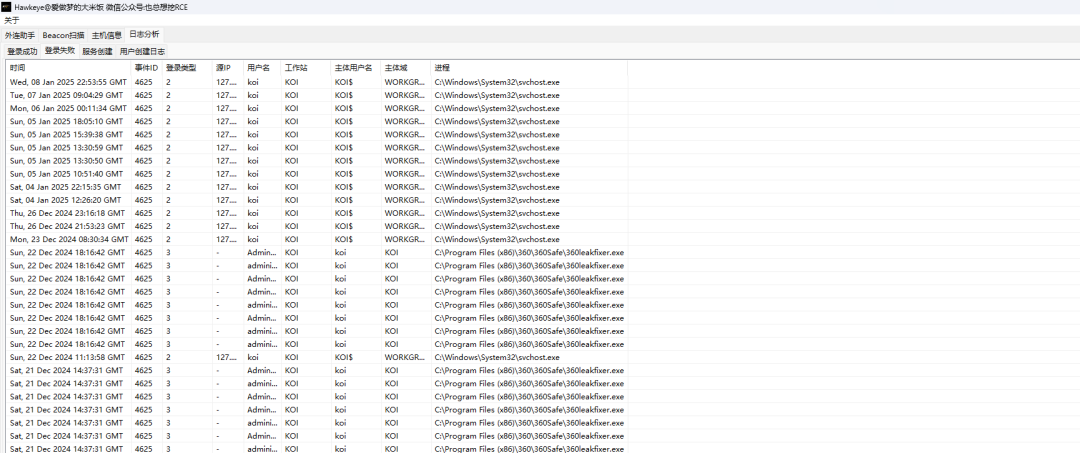Screen dimensions: 1080x453
Task: Sort by the 事件ID column header
Action: 147,68
